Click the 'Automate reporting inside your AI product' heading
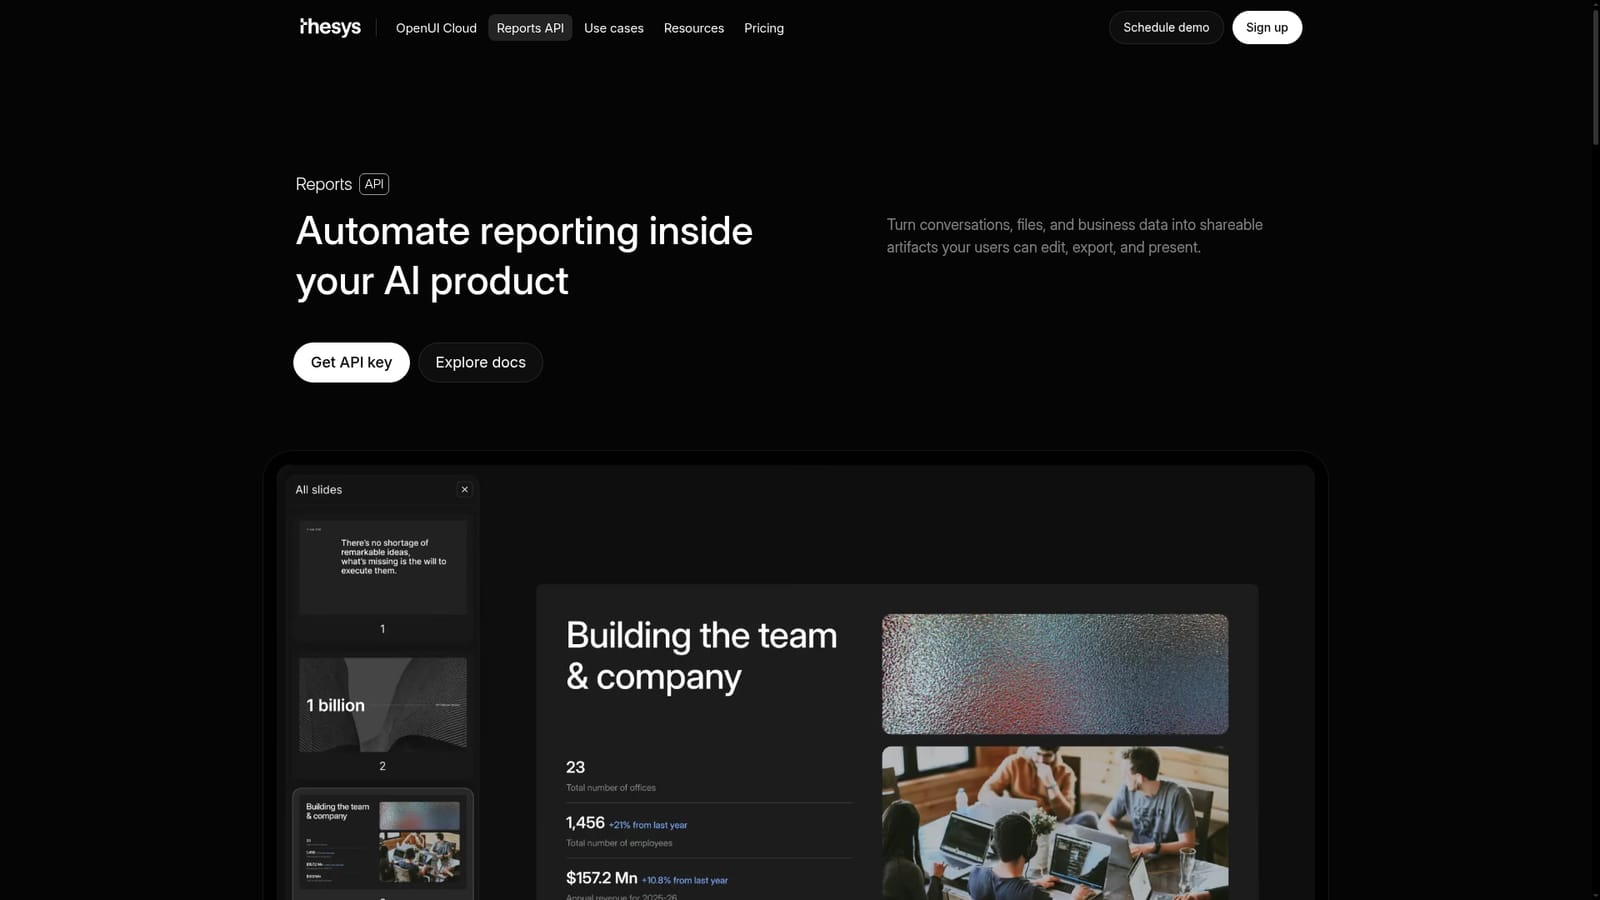 524,256
